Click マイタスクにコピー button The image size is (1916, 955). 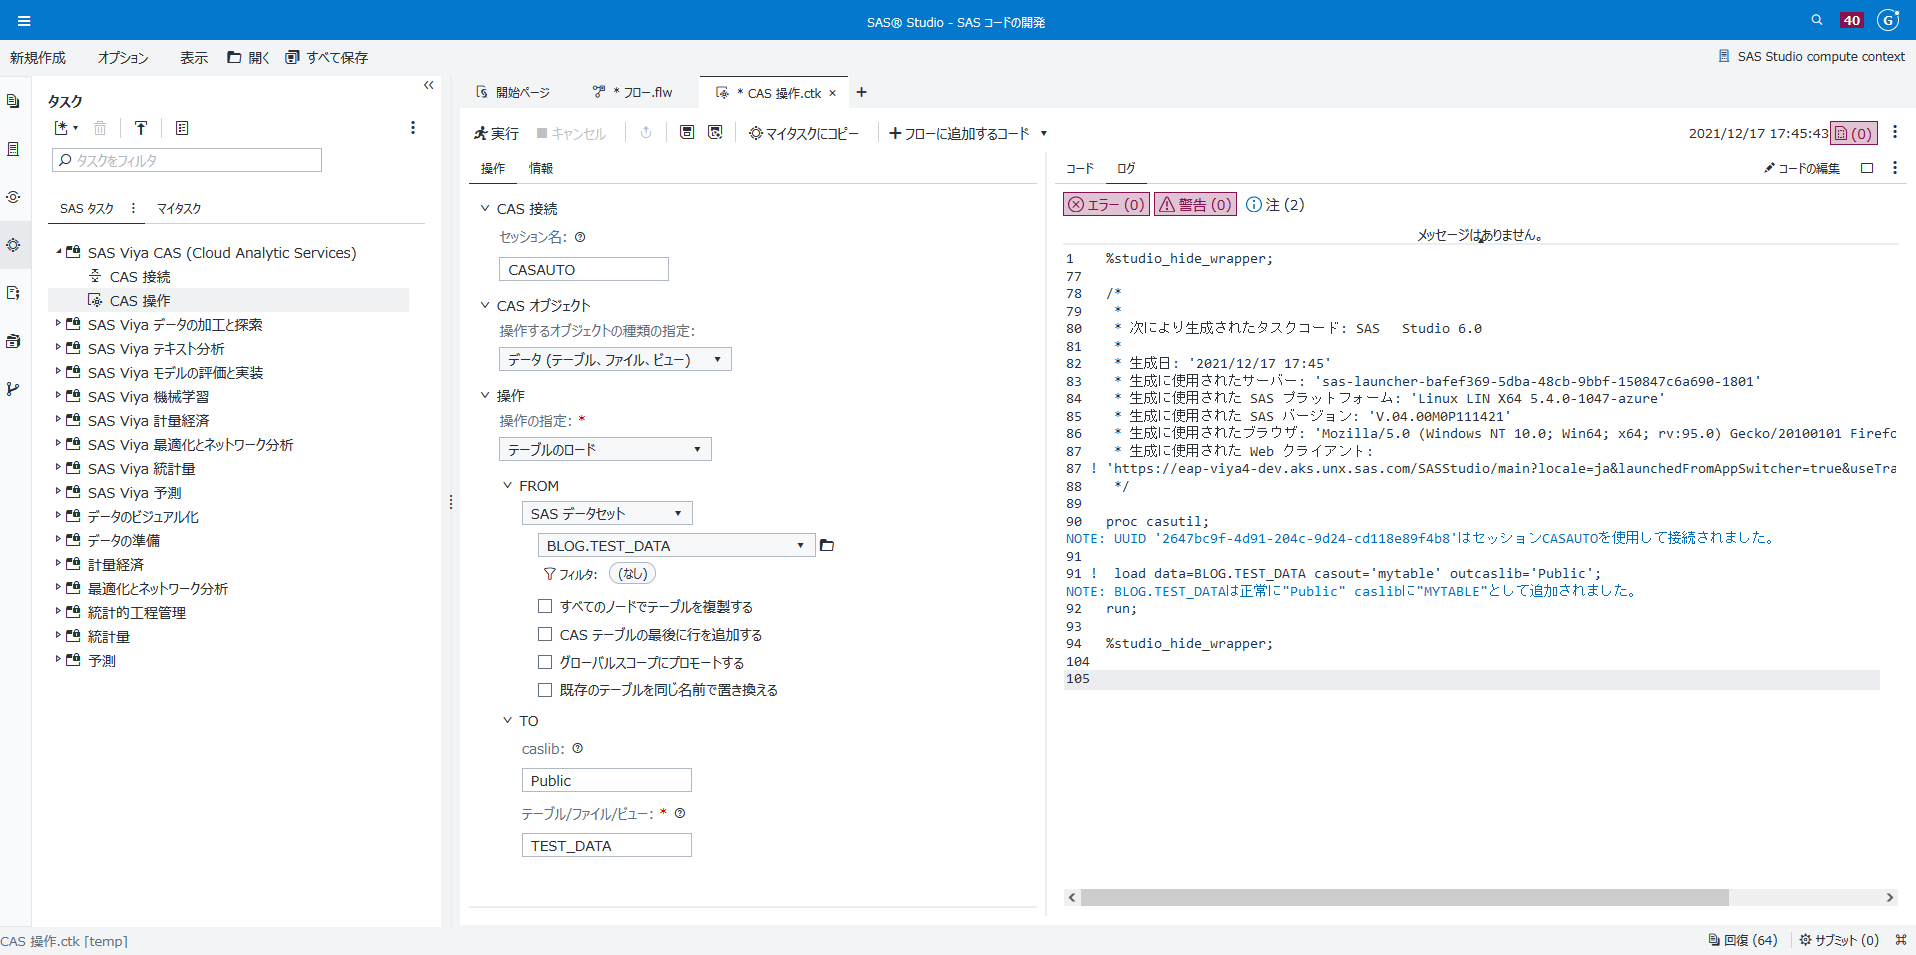coord(804,133)
